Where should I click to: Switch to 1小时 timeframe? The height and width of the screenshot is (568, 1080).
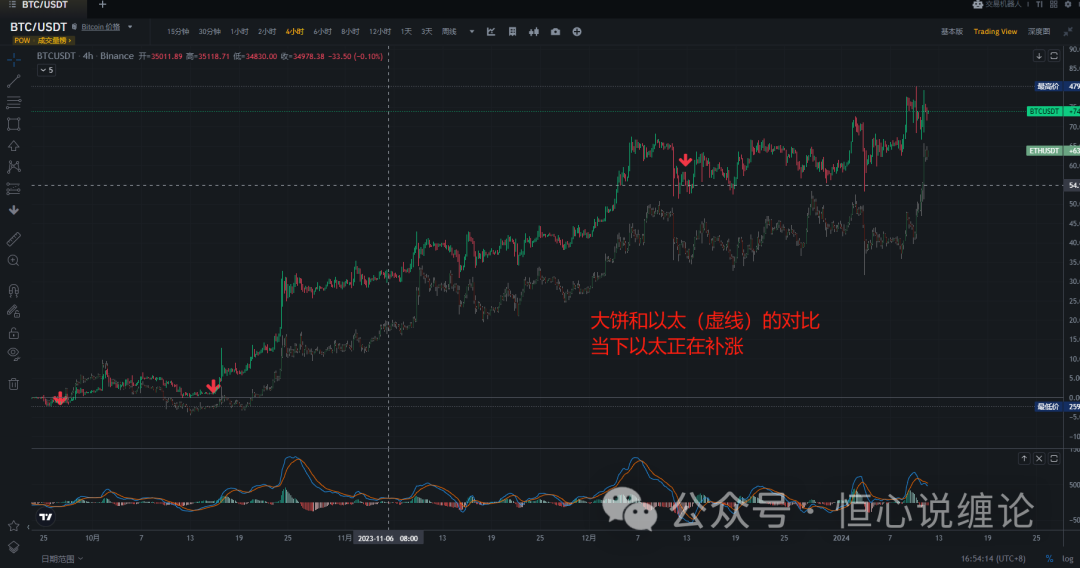[239, 32]
